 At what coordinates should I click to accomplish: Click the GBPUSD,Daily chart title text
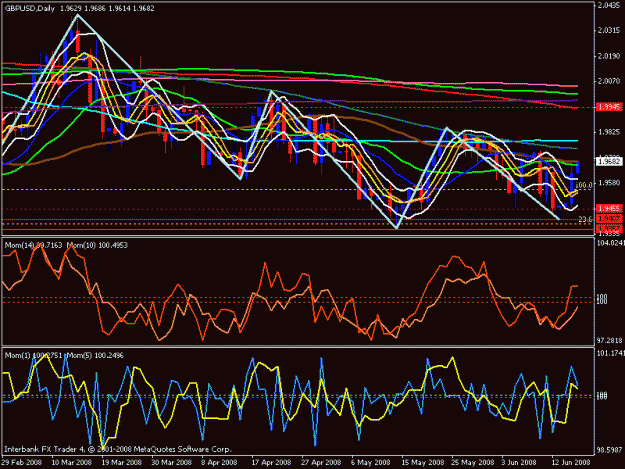click(x=29, y=8)
